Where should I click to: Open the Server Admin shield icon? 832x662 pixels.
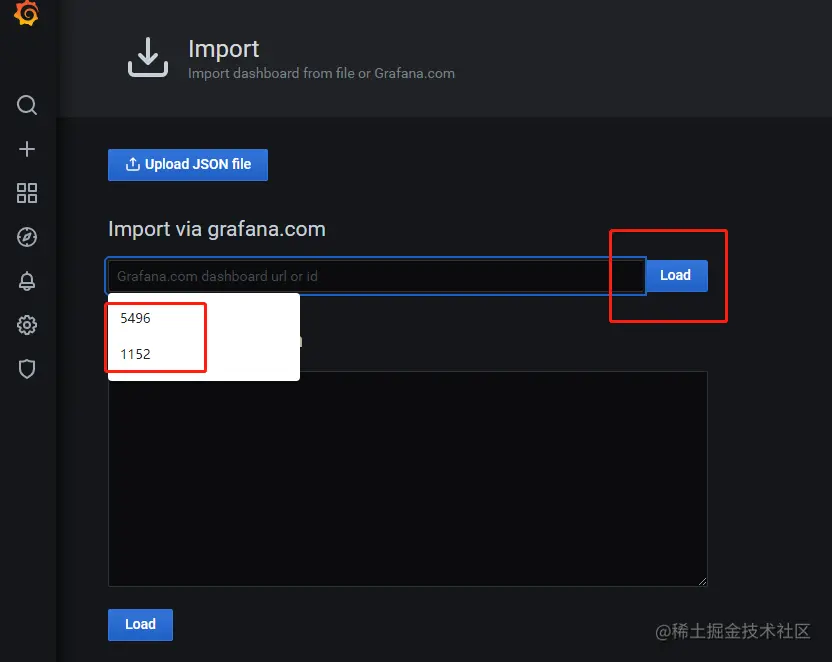27,369
